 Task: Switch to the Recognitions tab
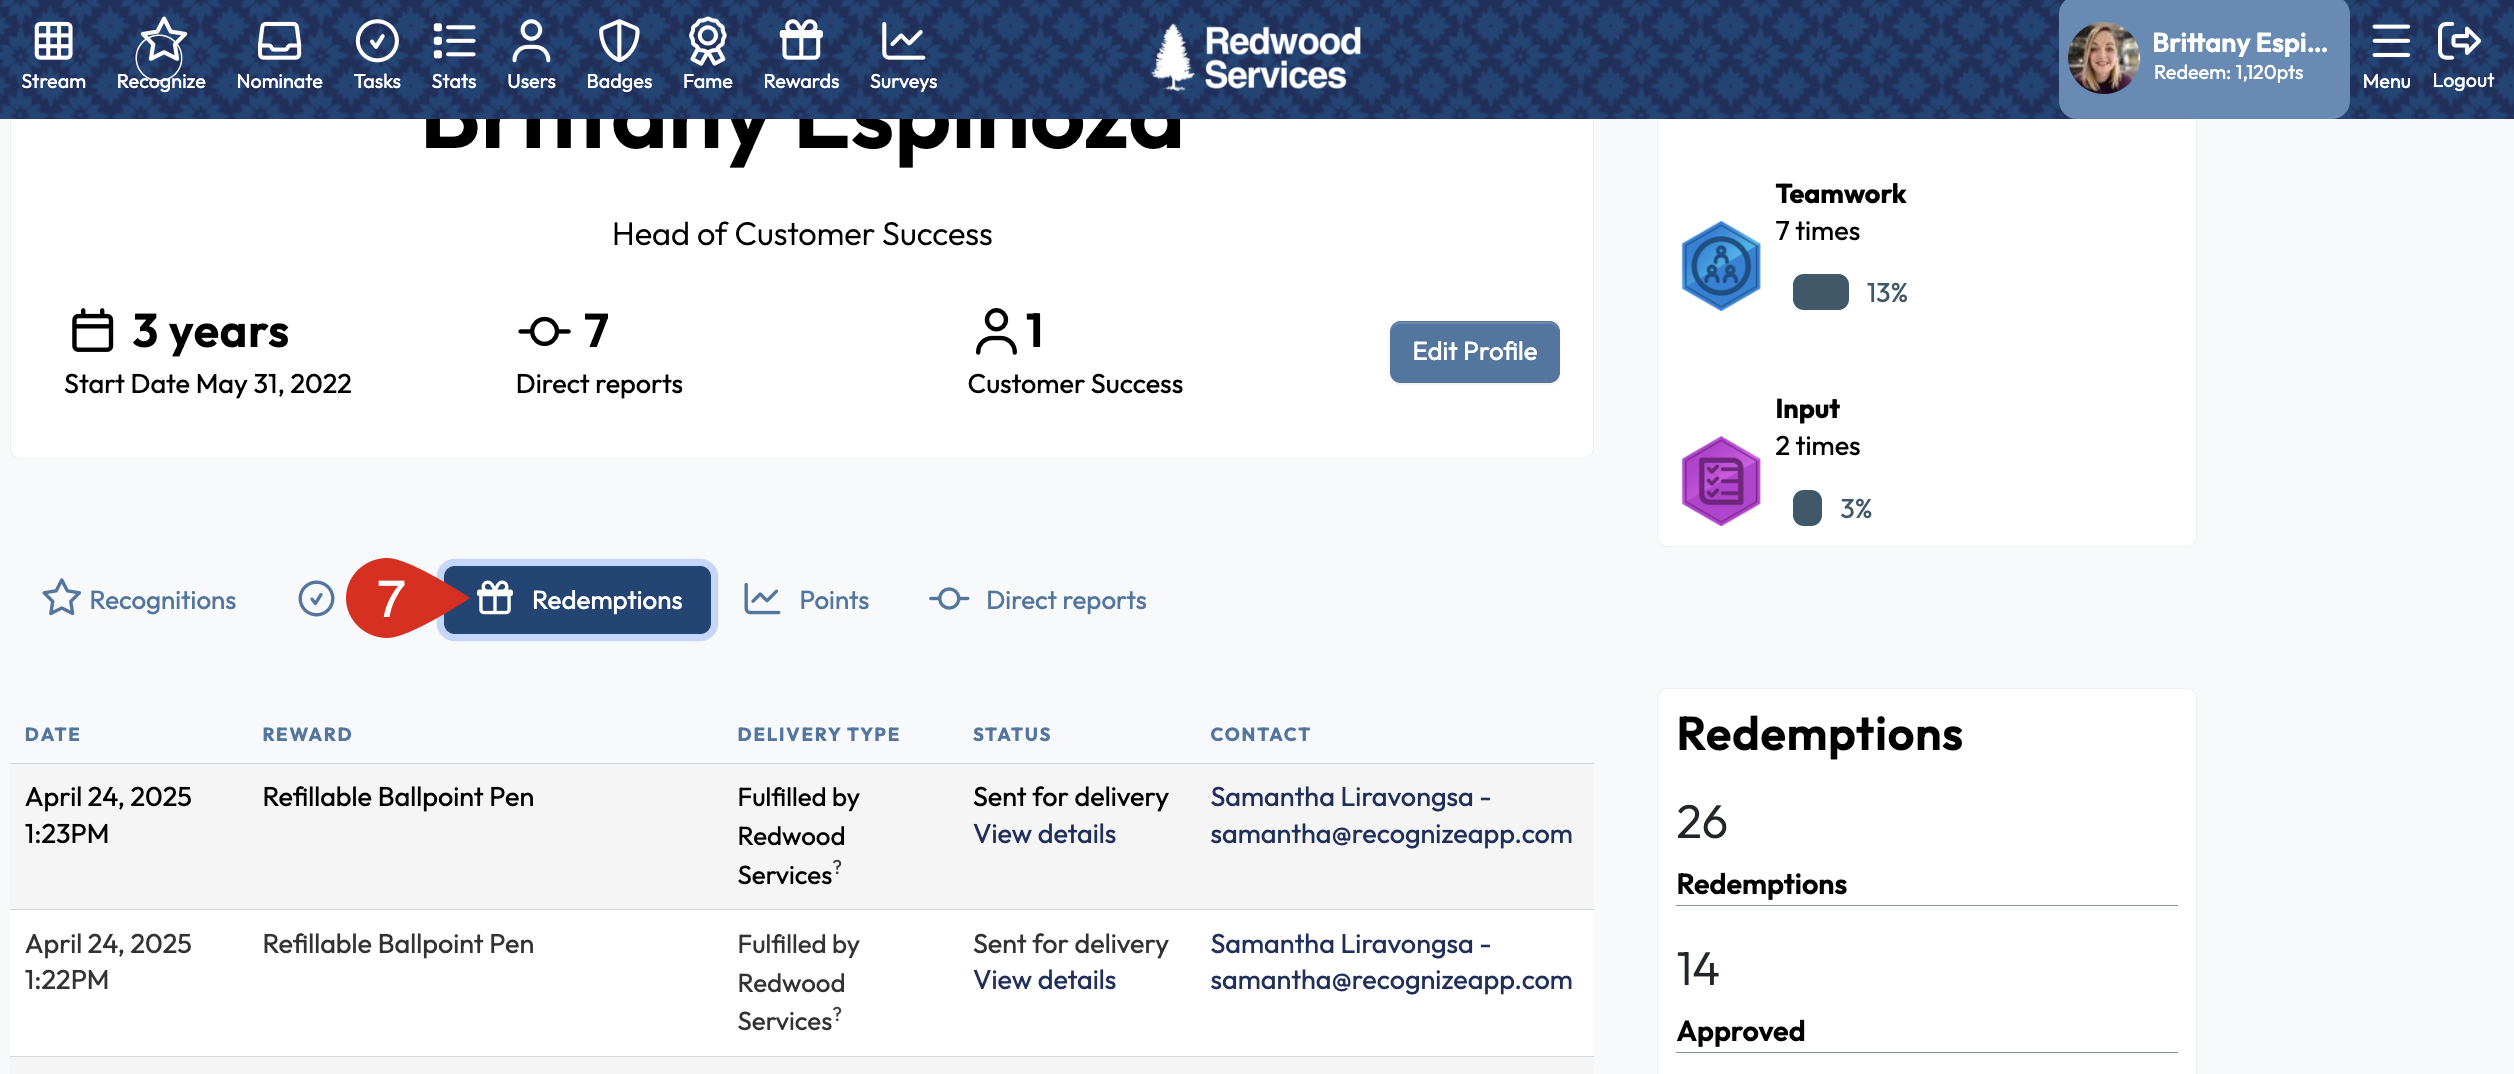point(140,600)
